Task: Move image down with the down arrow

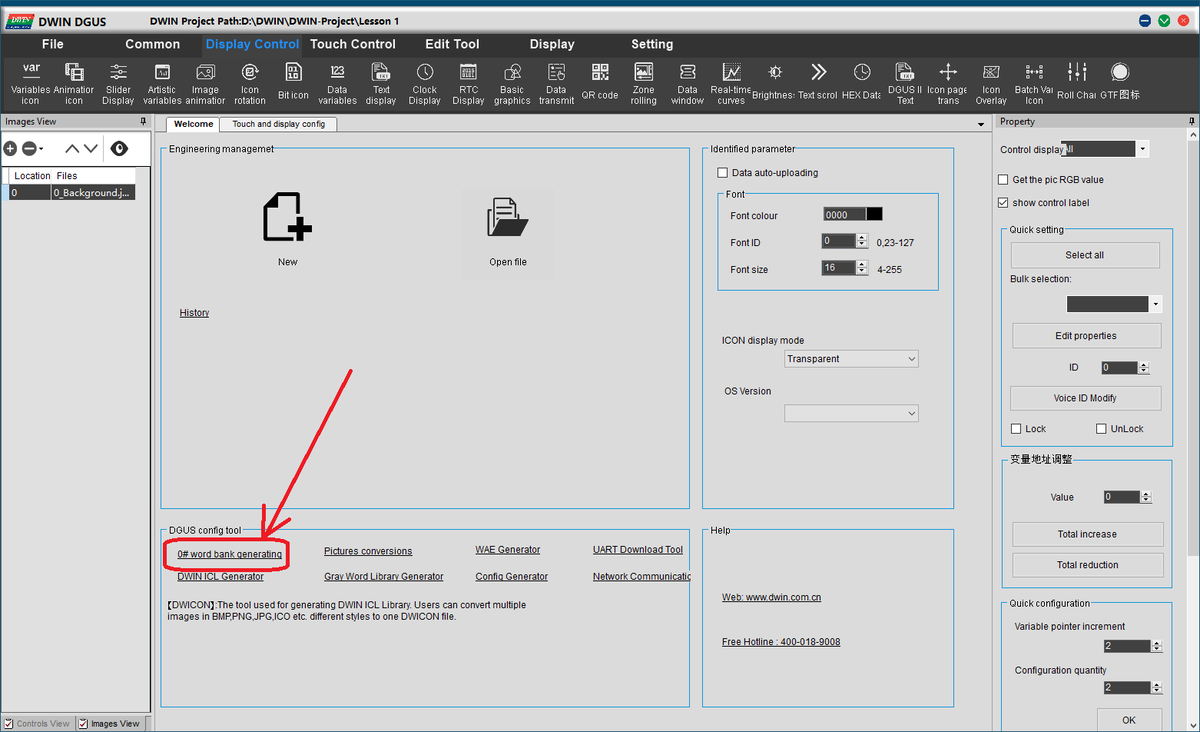Action: [x=91, y=148]
